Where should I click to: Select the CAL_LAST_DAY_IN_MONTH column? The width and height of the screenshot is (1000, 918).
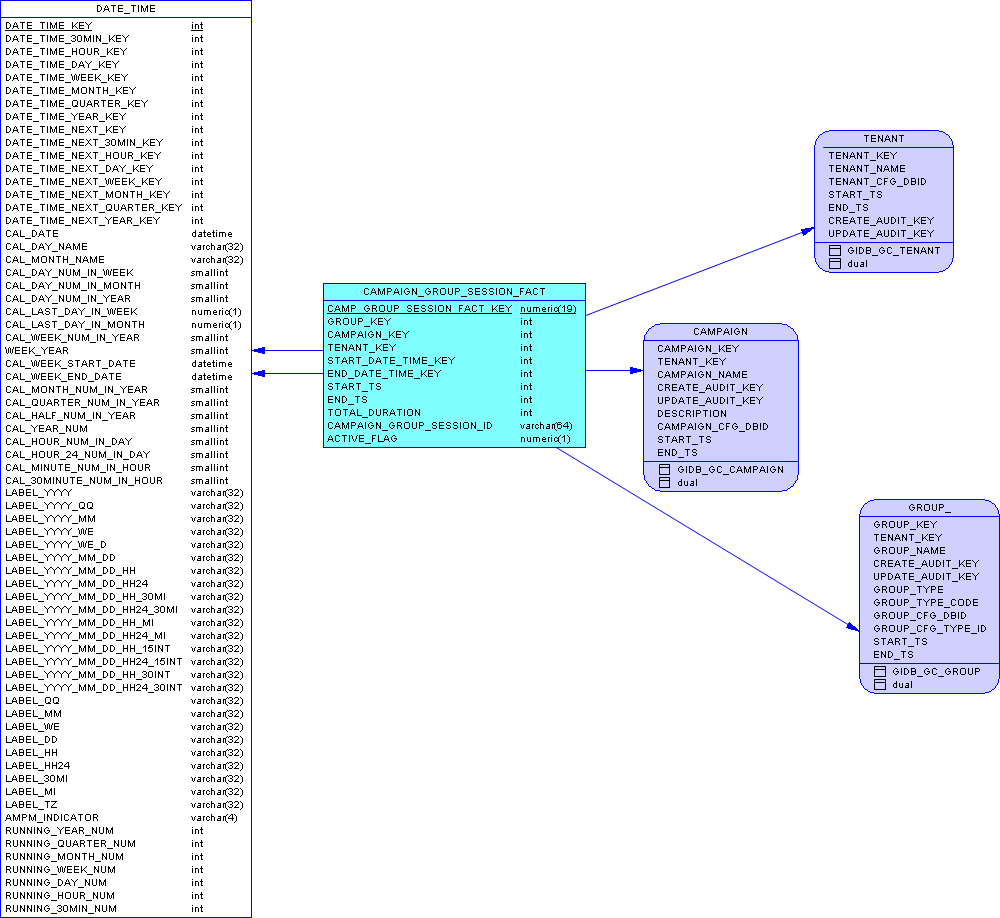point(75,325)
